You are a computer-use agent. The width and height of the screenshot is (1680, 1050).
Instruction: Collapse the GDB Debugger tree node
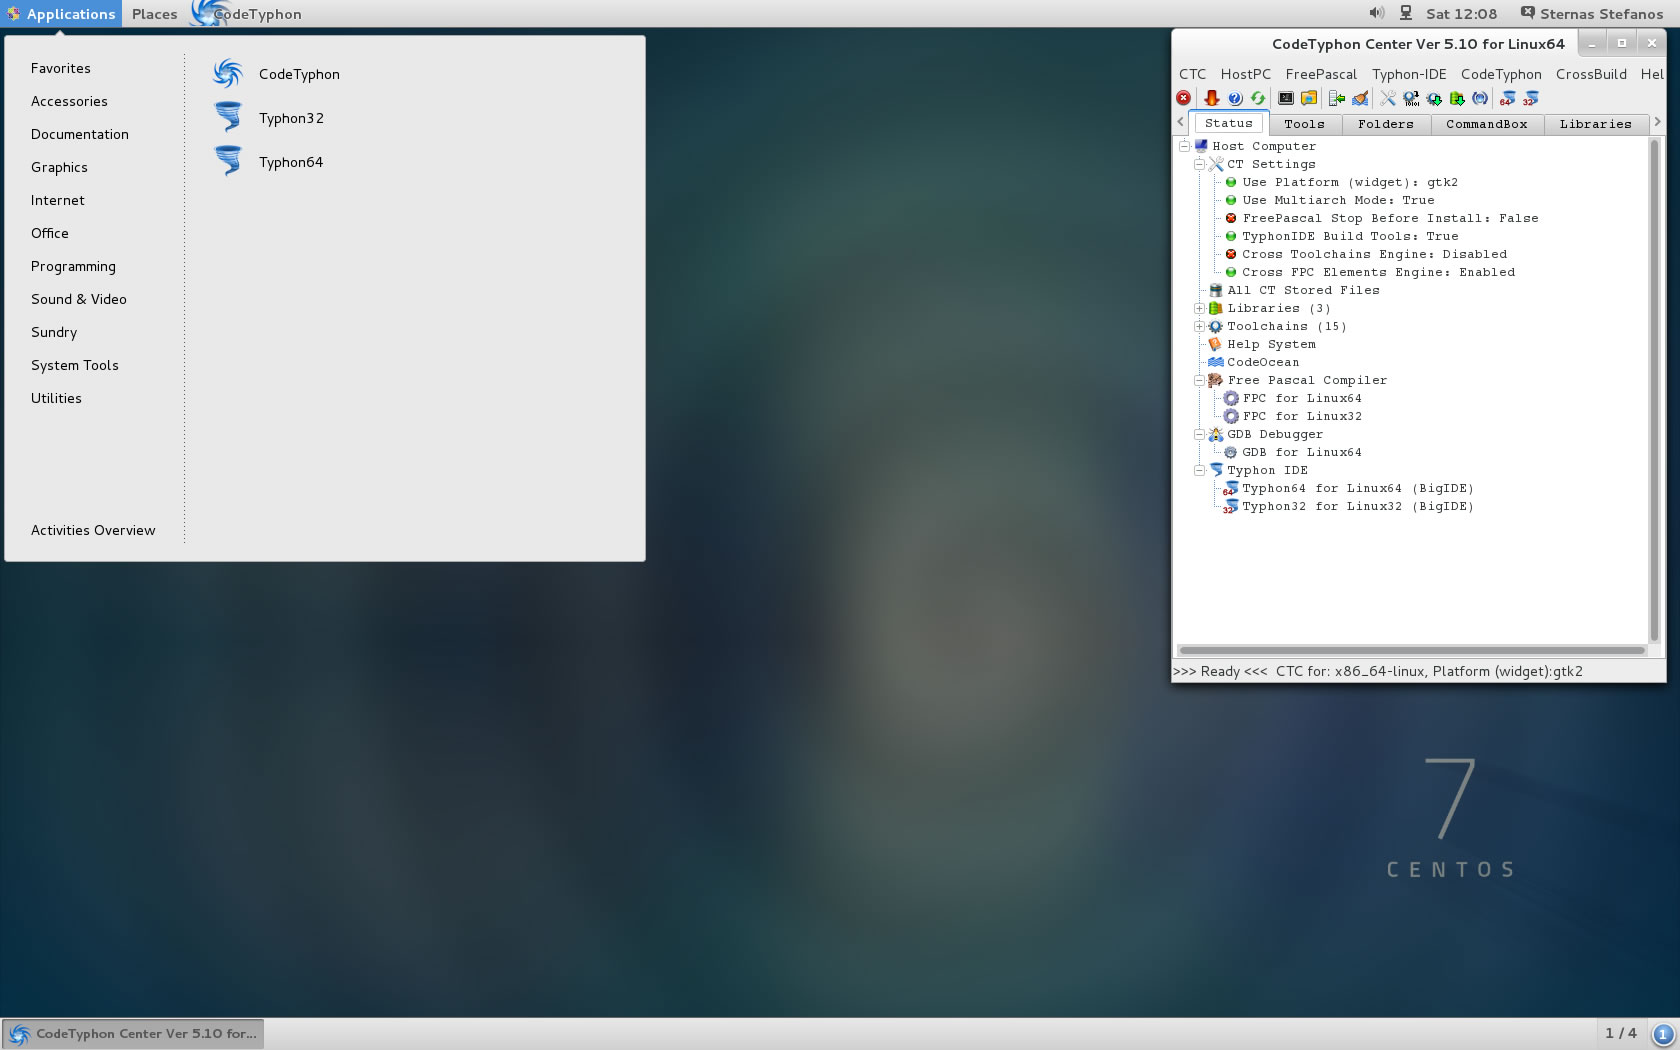pos(1199,434)
